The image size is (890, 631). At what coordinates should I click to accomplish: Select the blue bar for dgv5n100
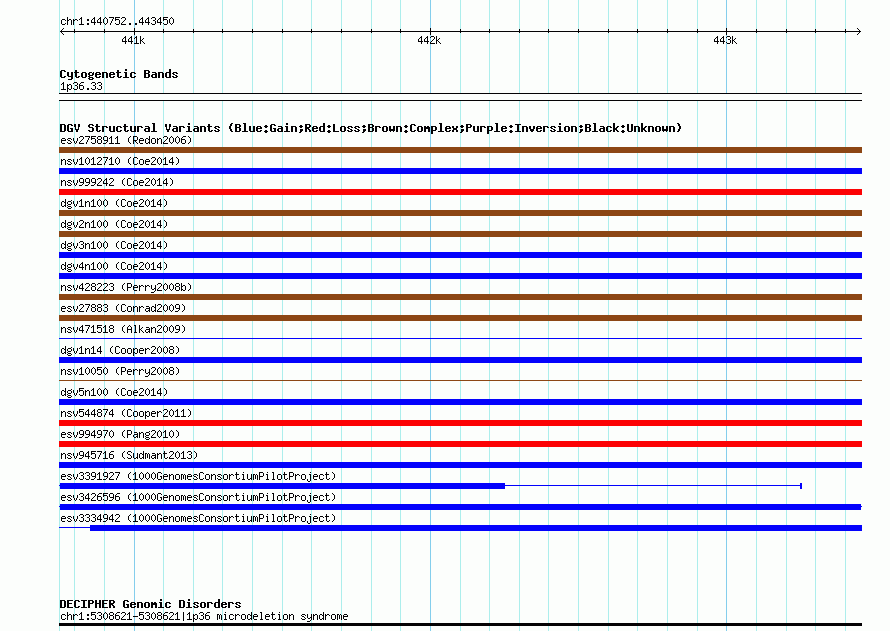click(460, 402)
